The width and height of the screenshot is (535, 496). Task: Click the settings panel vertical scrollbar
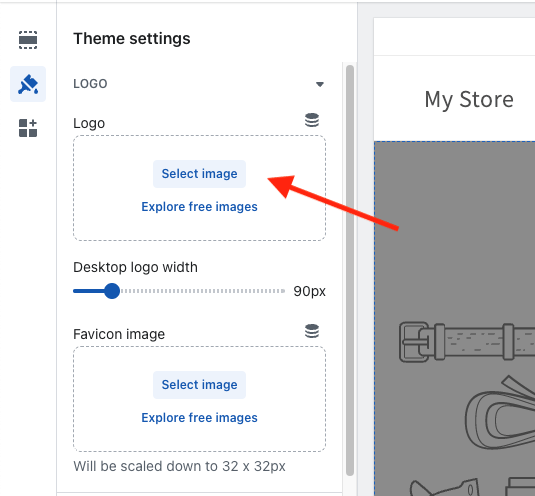point(350,270)
